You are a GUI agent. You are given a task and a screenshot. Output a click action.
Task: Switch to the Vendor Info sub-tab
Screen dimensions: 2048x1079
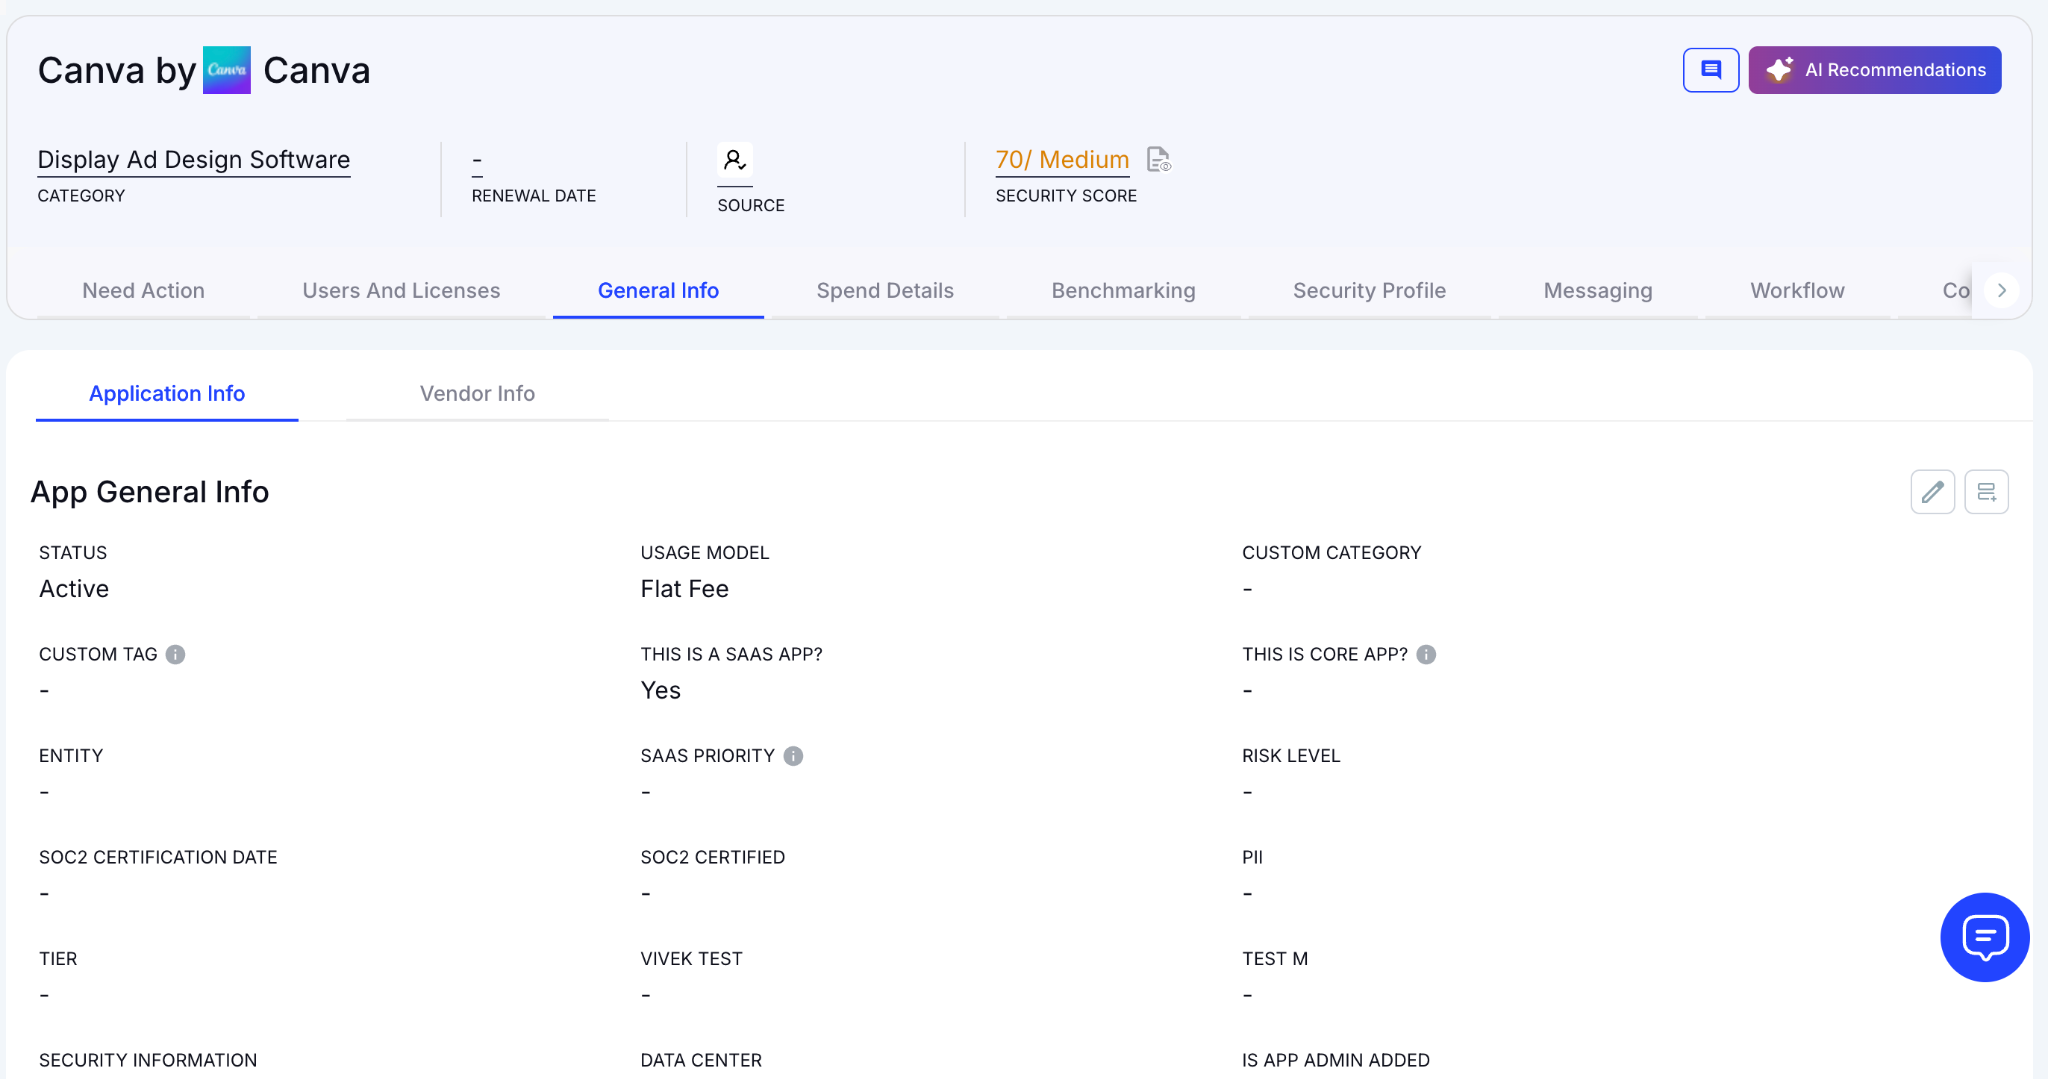[x=477, y=394]
